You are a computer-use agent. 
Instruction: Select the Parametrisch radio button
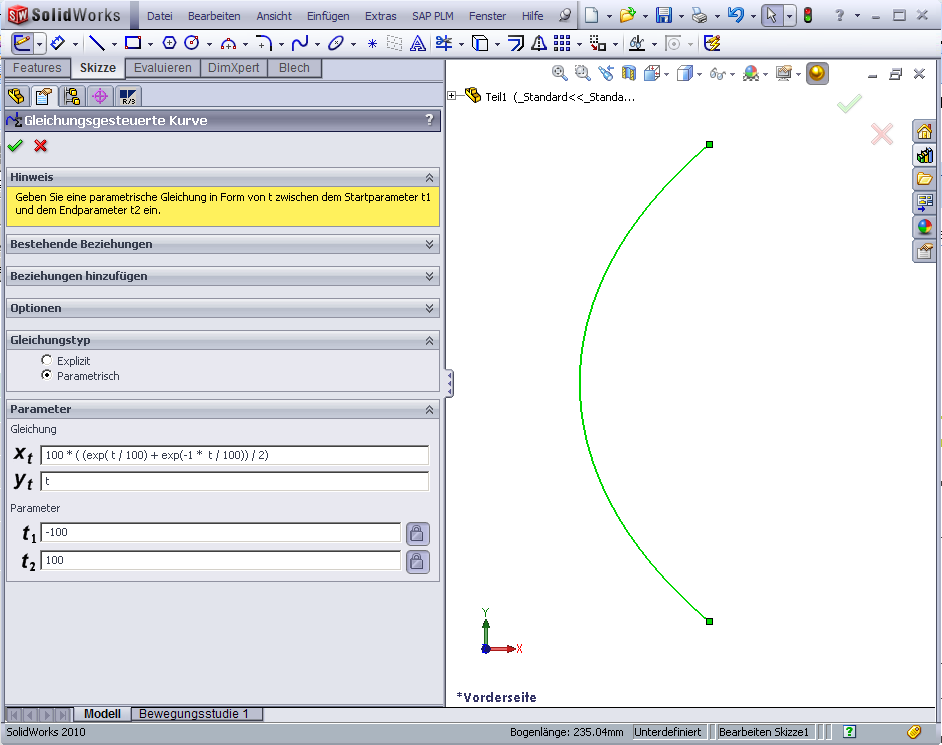(x=46, y=375)
